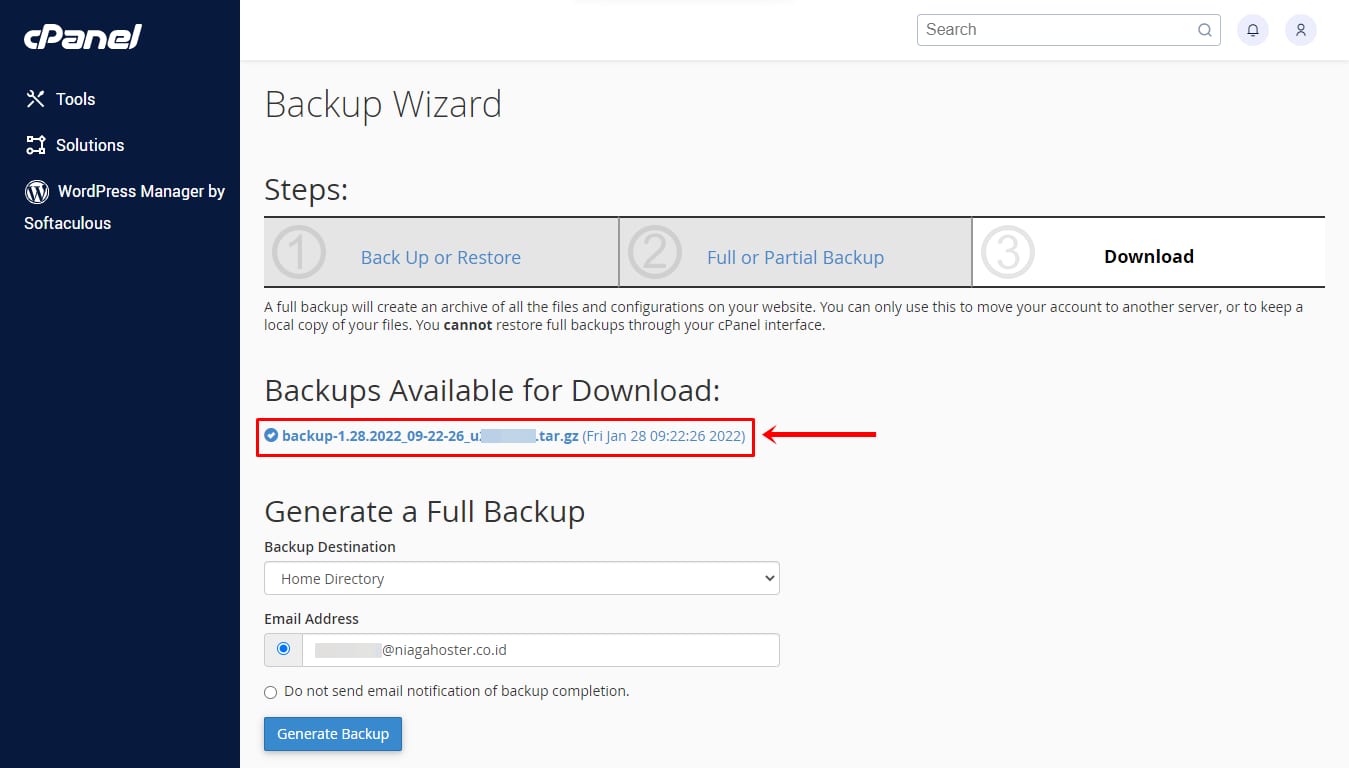This screenshot has width=1349, height=768.
Task: Click the Email Address text field
Action: point(540,650)
